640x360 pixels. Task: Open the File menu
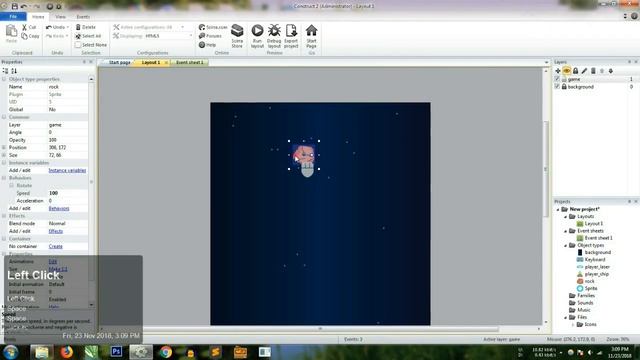point(13,17)
